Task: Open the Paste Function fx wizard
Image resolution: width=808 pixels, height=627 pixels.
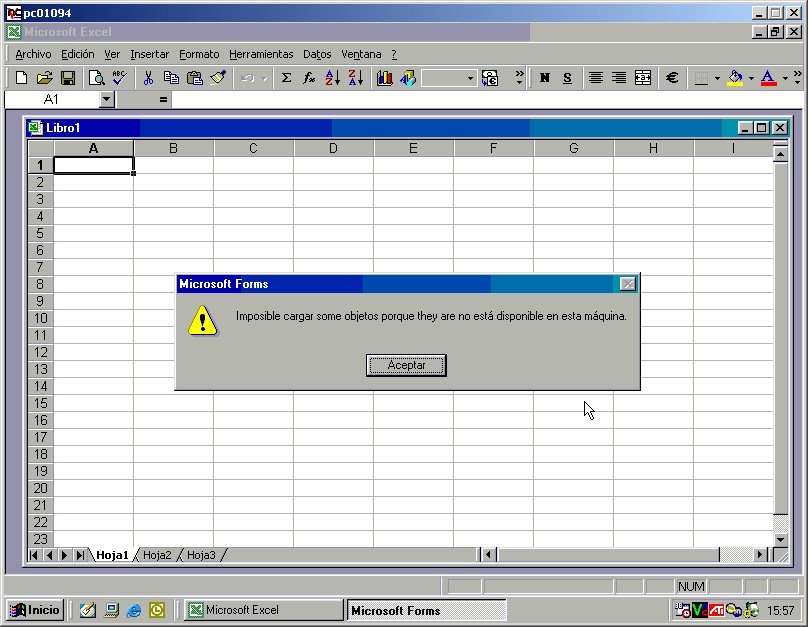Action: (x=309, y=78)
